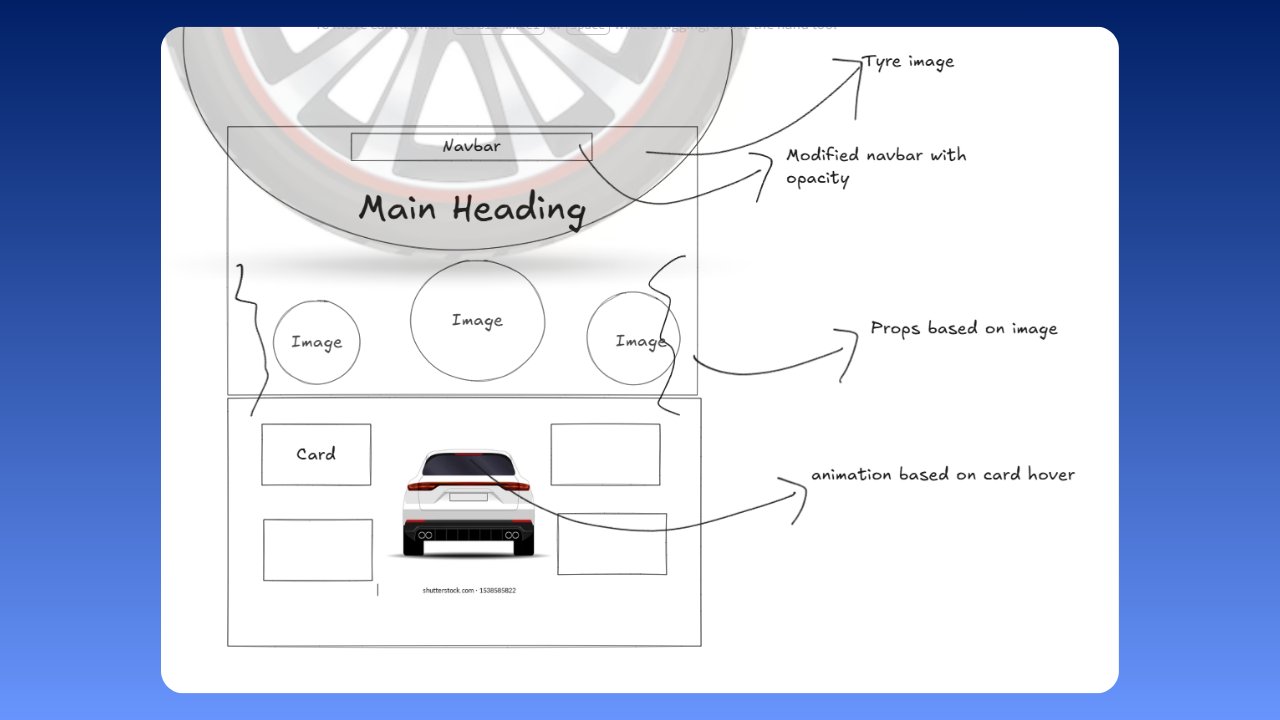
Task: Select the "Props based on image" note
Action: coord(963,329)
